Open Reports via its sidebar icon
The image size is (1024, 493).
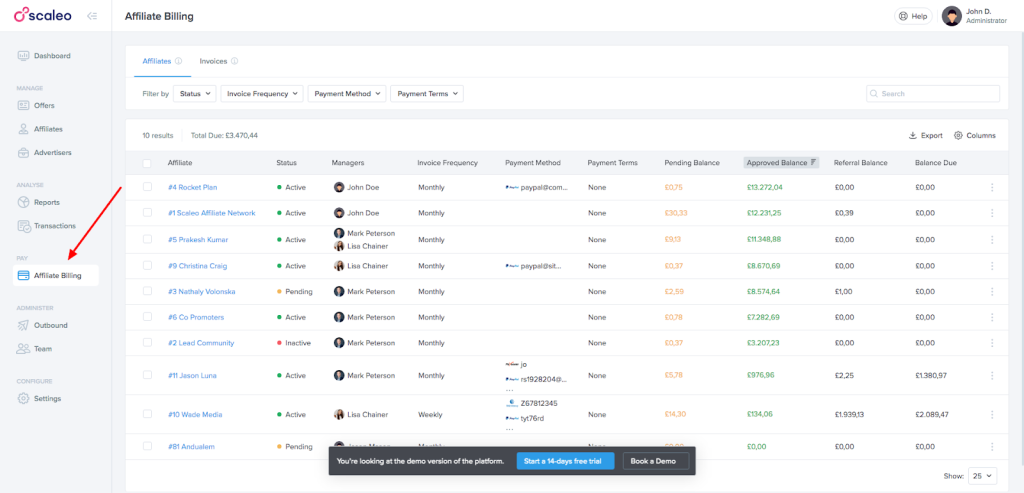(24, 202)
